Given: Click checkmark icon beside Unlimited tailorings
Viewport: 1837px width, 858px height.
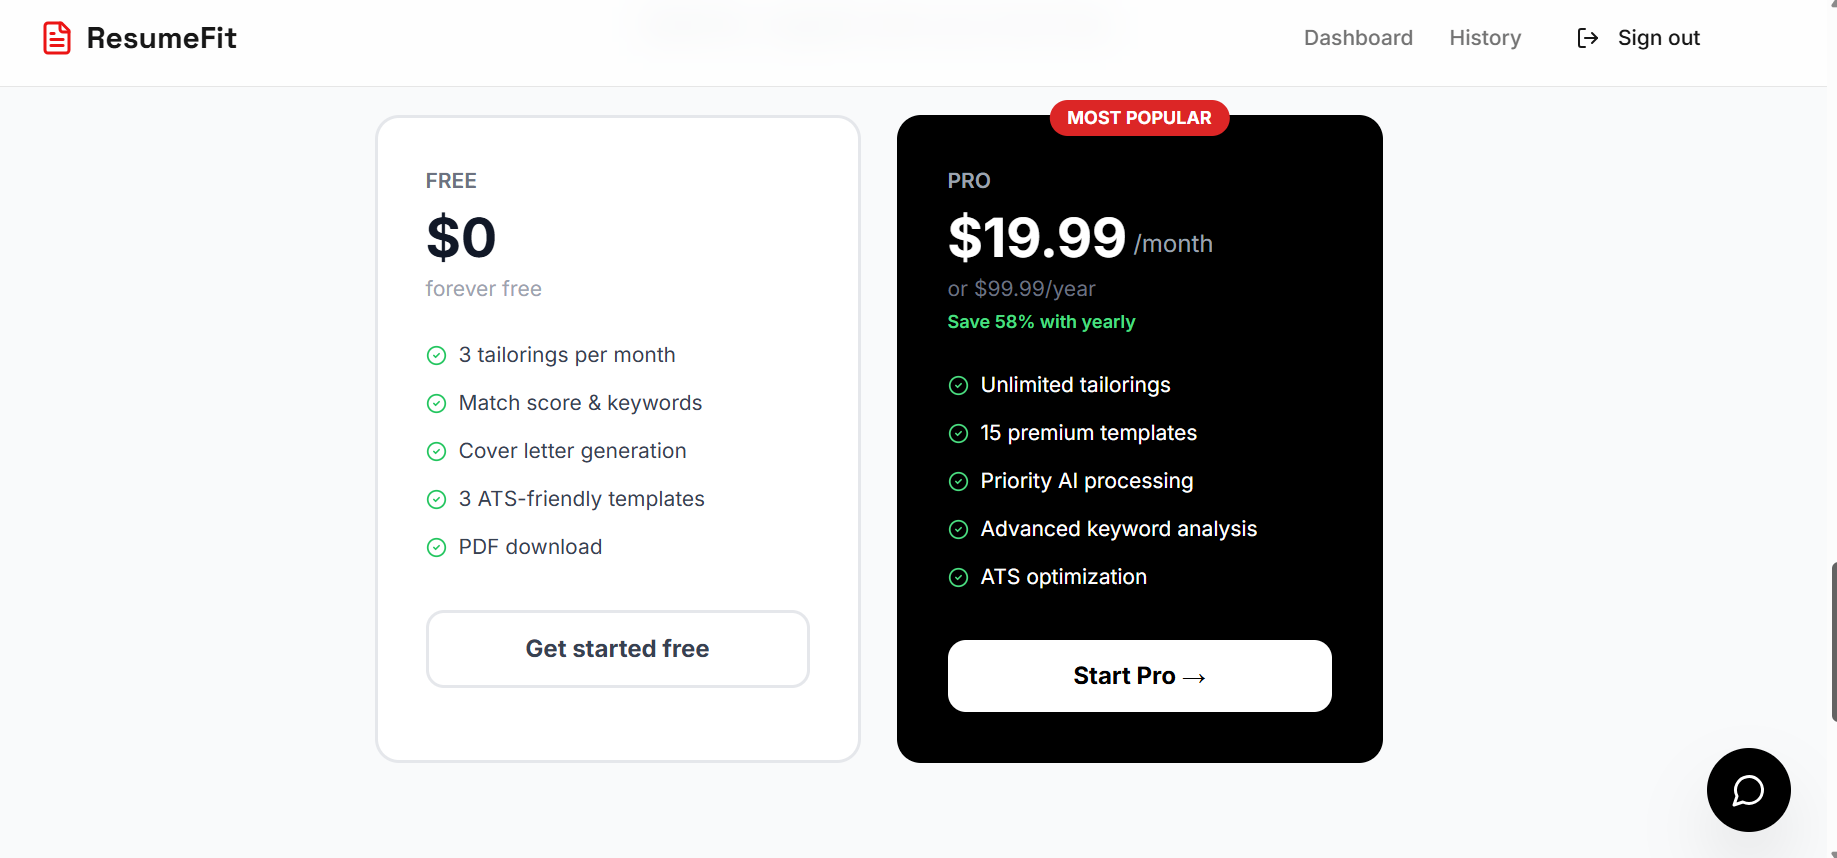Looking at the screenshot, I should pyautogui.click(x=958, y=385).
